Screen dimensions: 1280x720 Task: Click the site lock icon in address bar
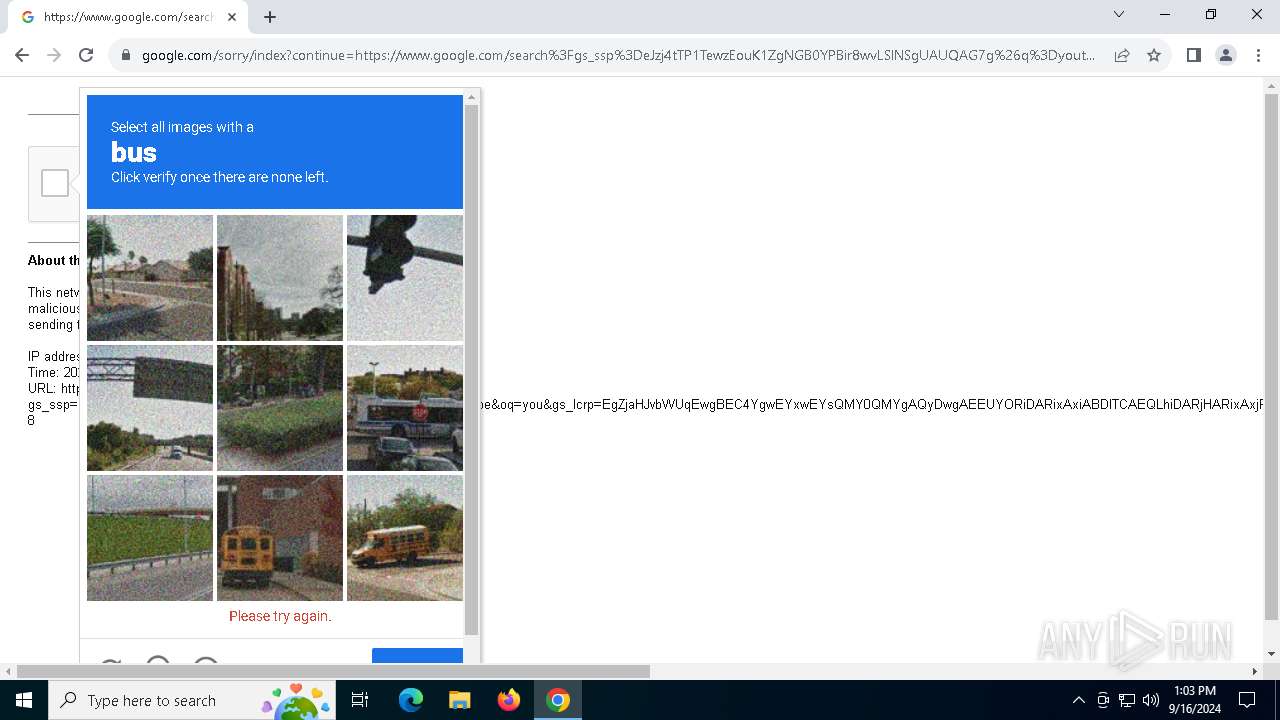pyautogui.click(x=125, y=55)
